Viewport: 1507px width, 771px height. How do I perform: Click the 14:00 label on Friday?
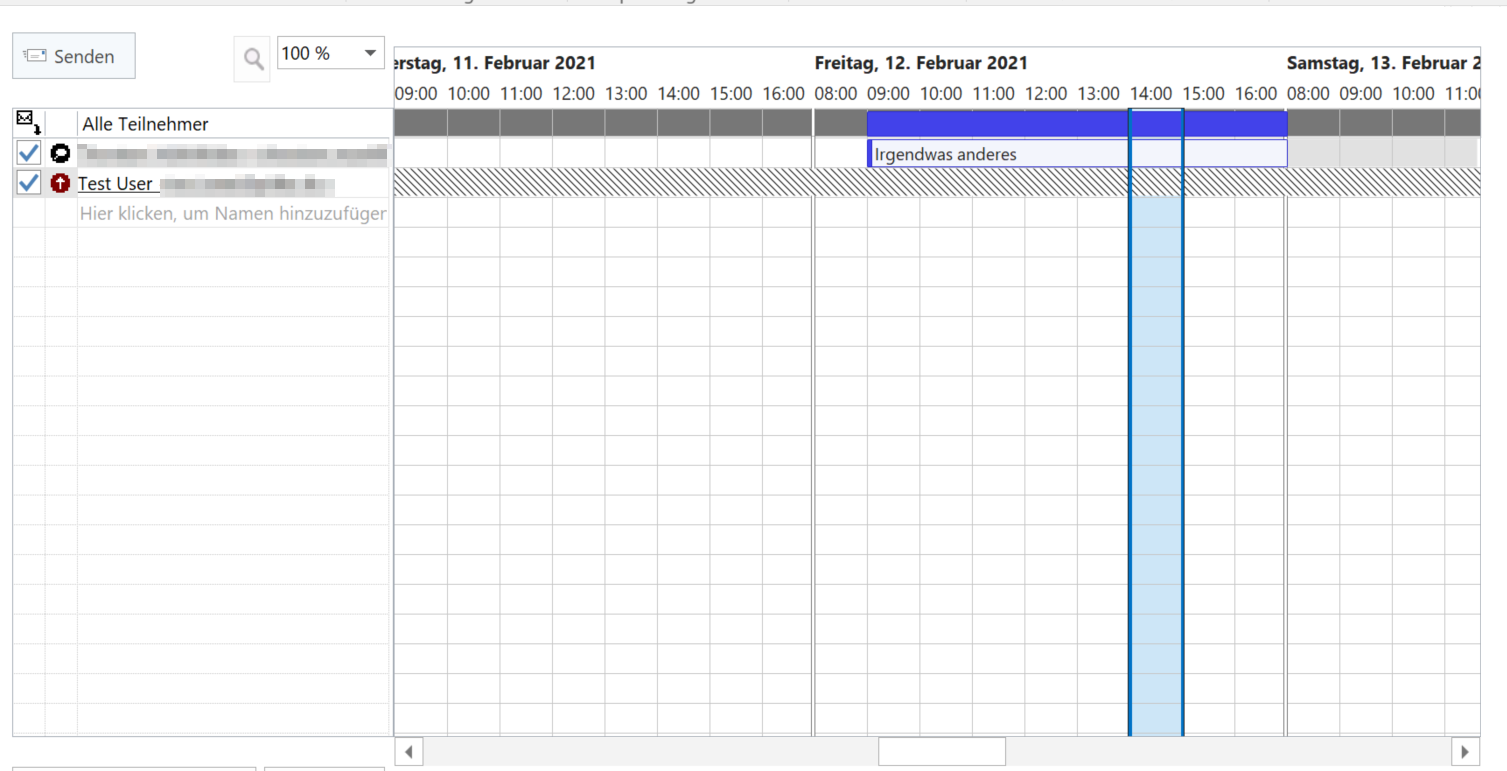[x=1150, y=94]
